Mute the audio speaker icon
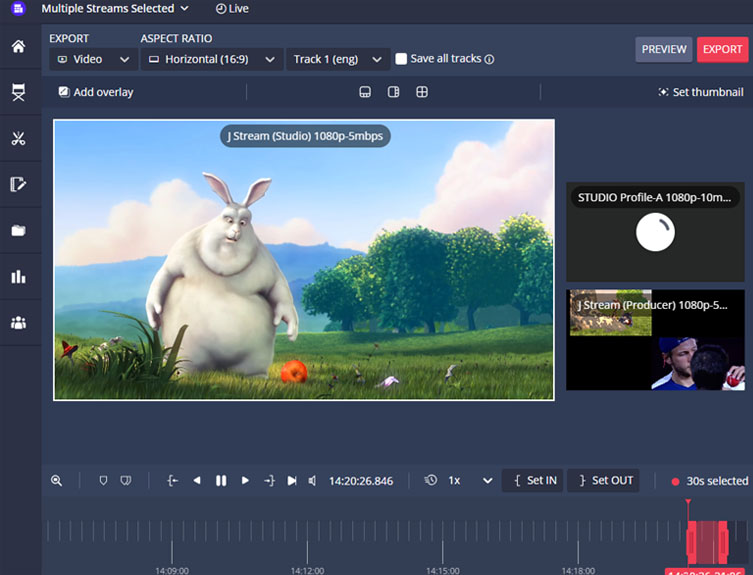753x575 pixels. [313, 480]
